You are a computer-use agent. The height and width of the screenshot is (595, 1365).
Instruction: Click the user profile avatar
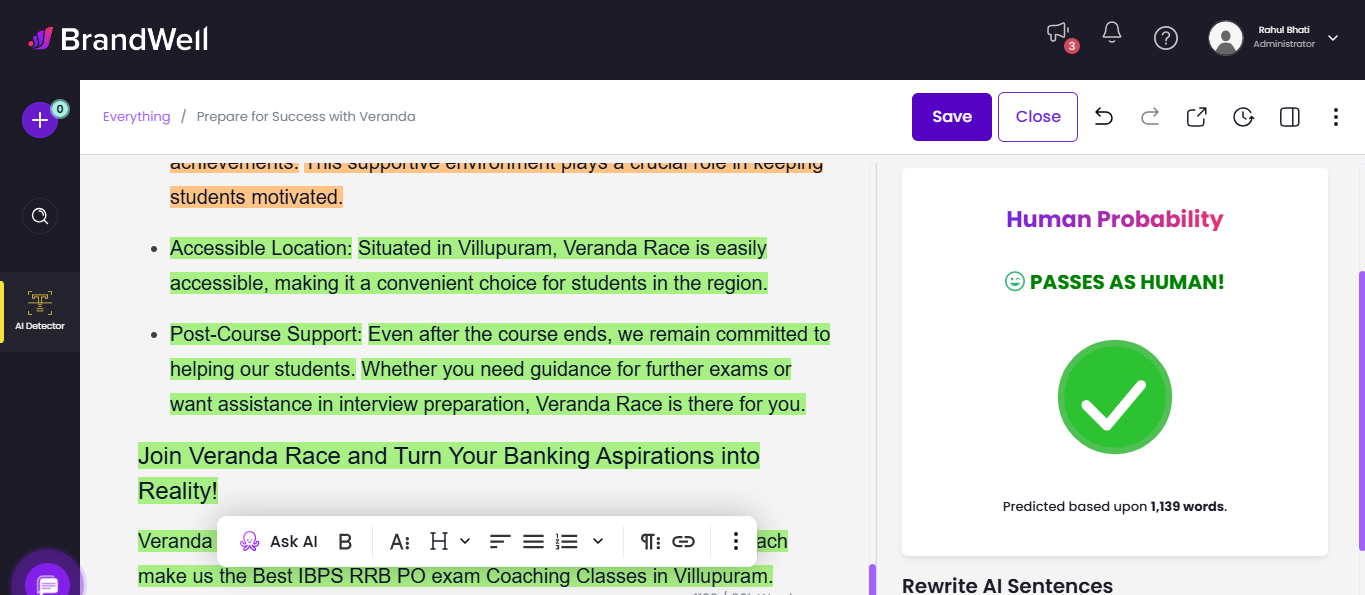1226,38
